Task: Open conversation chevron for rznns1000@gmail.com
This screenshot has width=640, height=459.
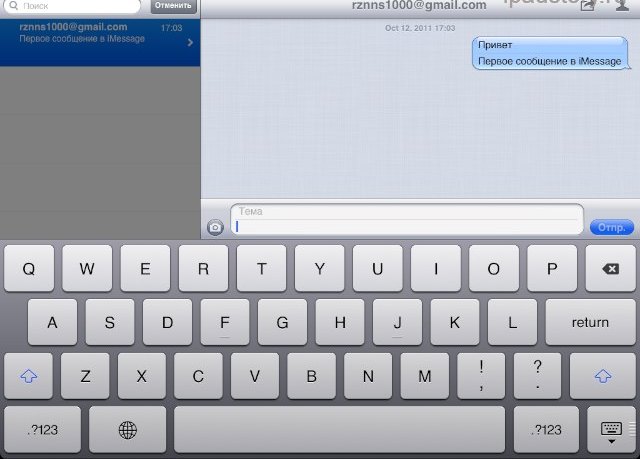Action: [x=190, y=42]
